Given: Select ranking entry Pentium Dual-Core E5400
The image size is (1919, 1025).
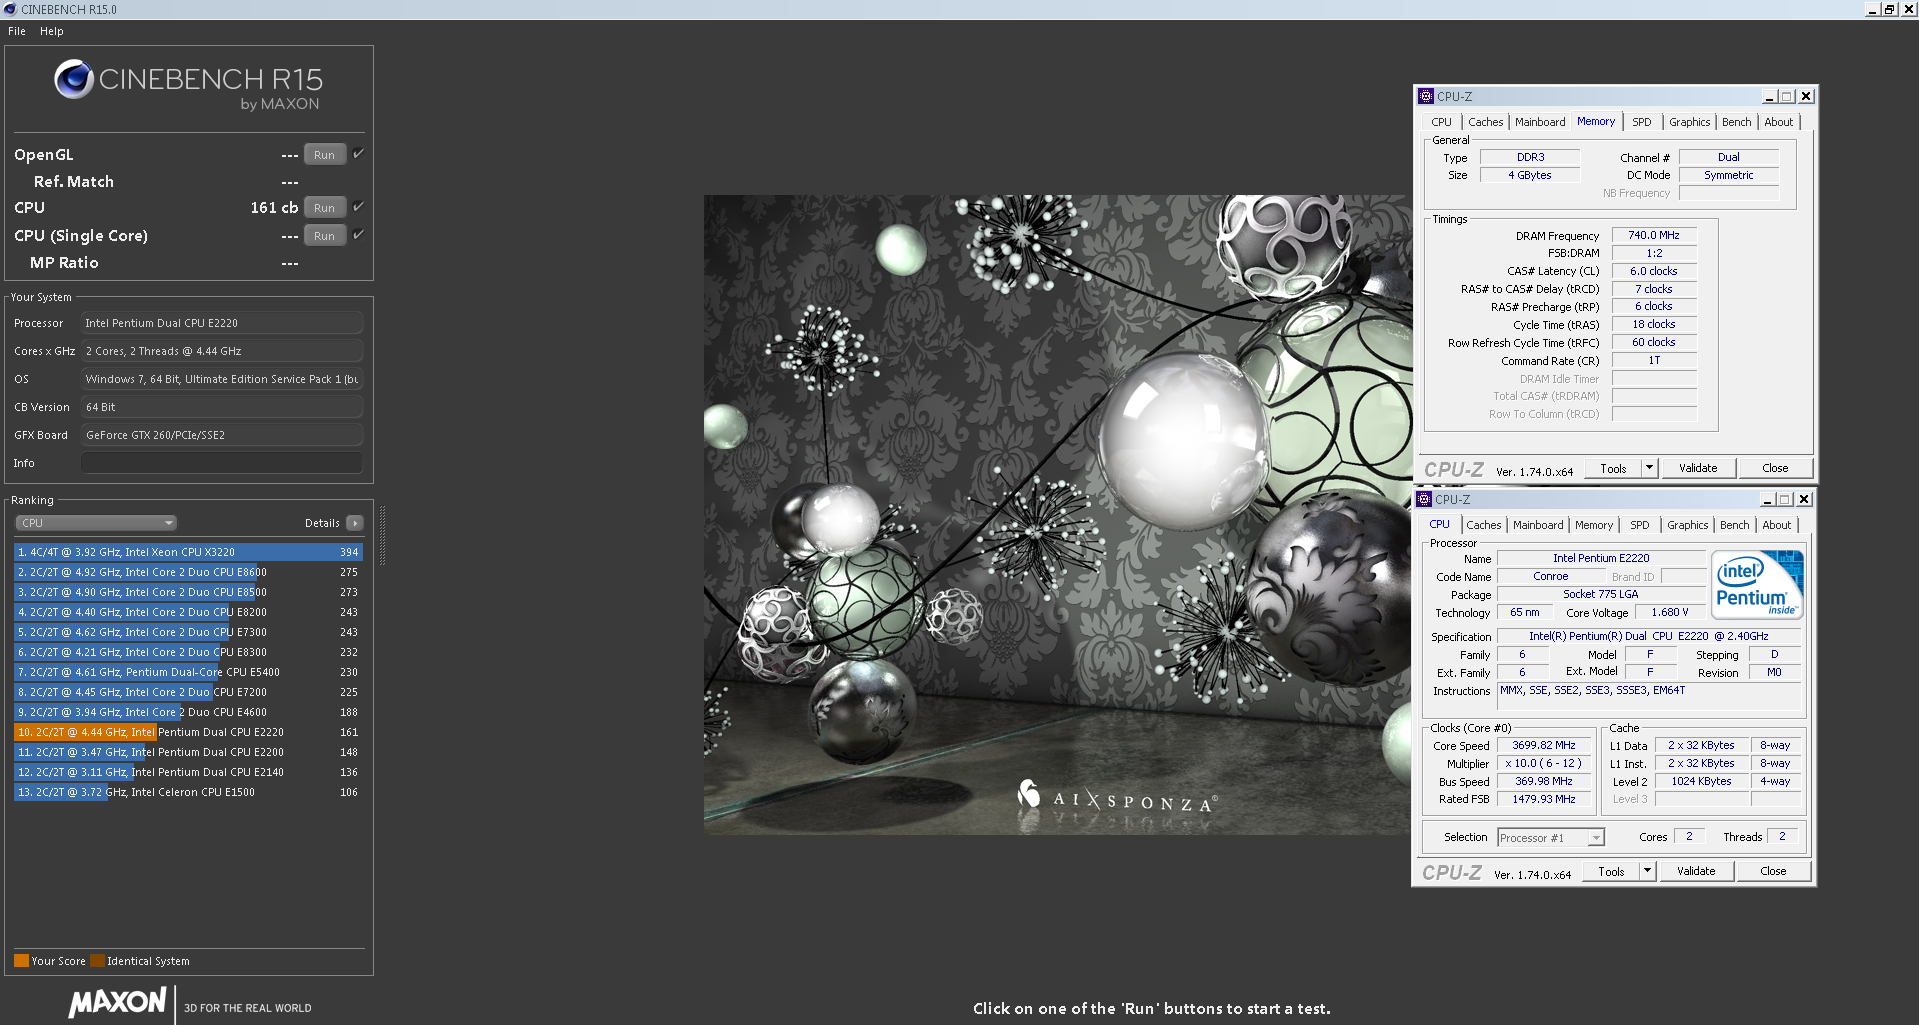Looking at the screenshot, I should click(188, 672).
